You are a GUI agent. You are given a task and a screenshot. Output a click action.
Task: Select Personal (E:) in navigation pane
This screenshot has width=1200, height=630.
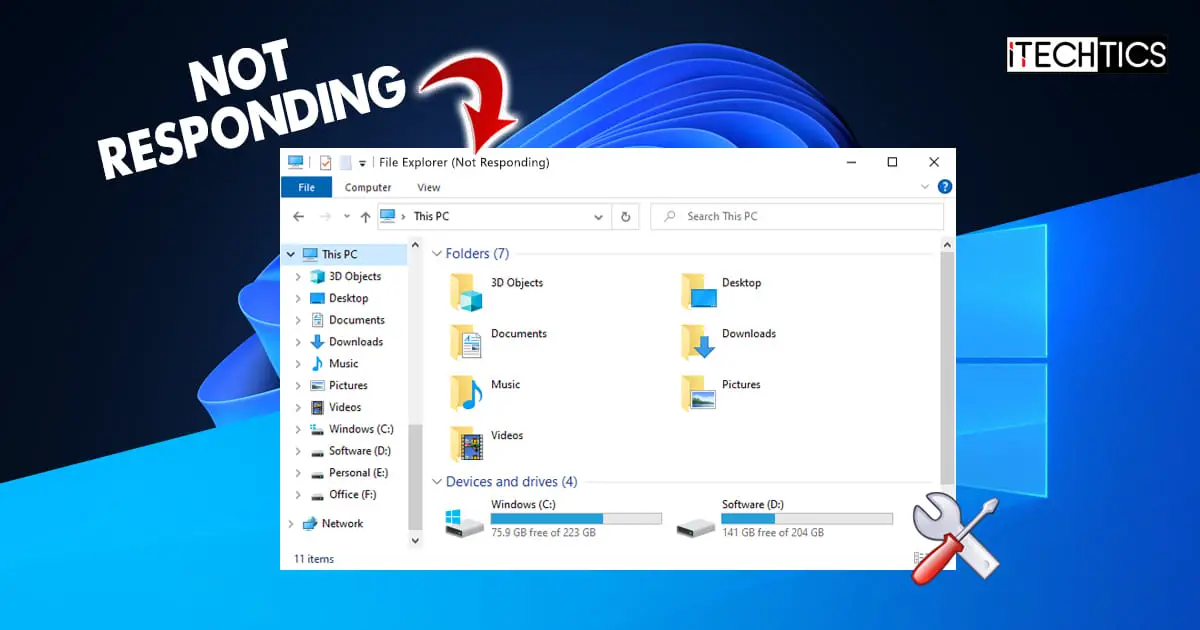(x=348, y=473)
